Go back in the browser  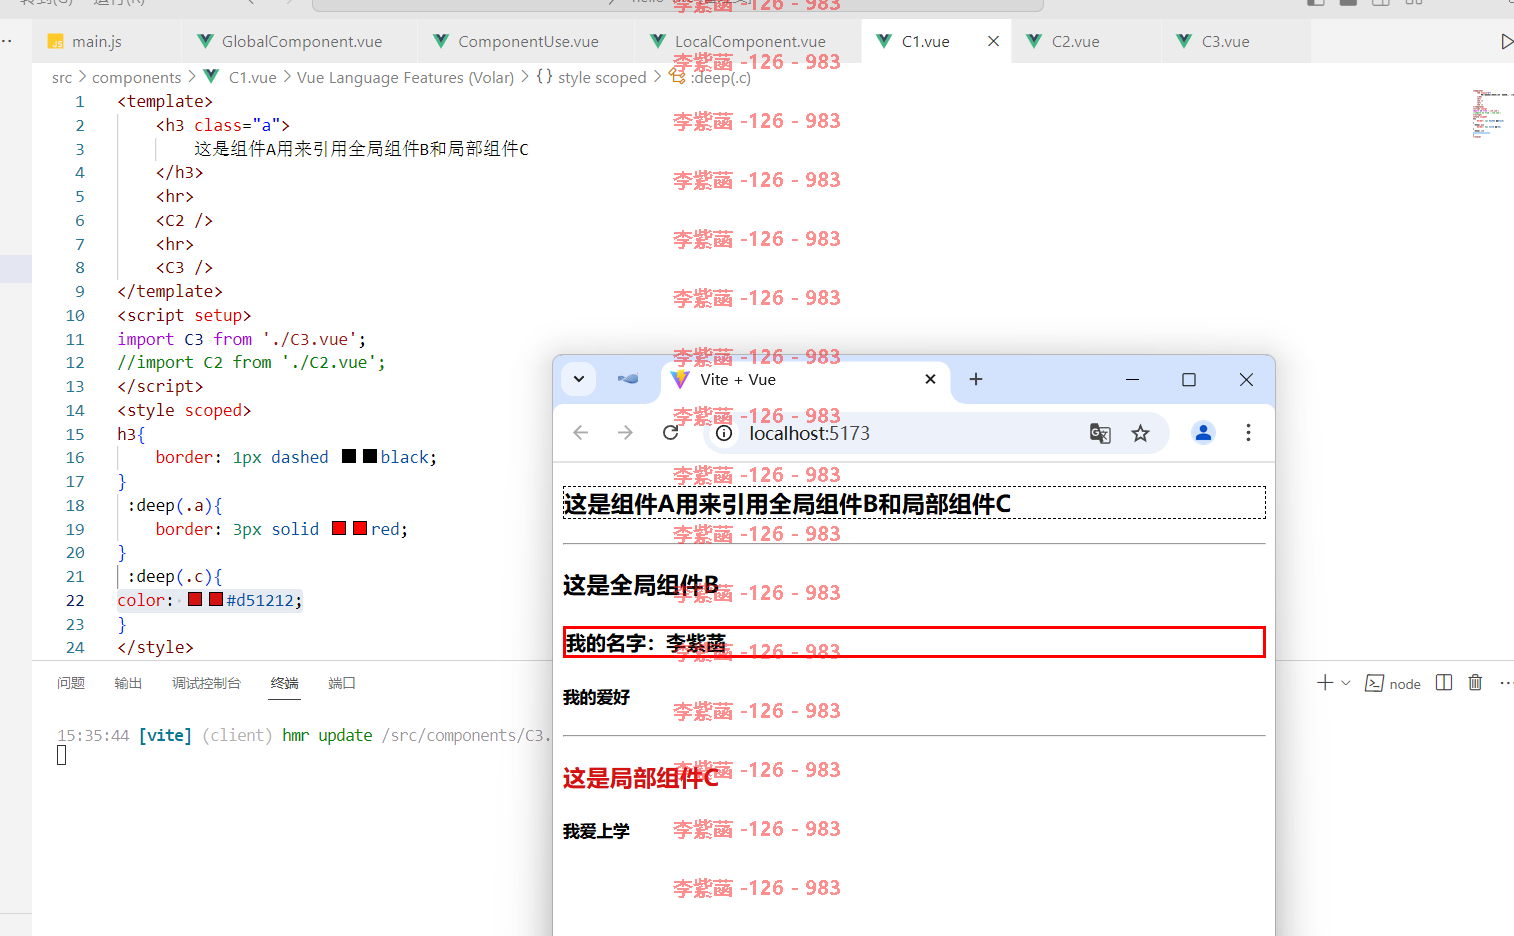581,433
